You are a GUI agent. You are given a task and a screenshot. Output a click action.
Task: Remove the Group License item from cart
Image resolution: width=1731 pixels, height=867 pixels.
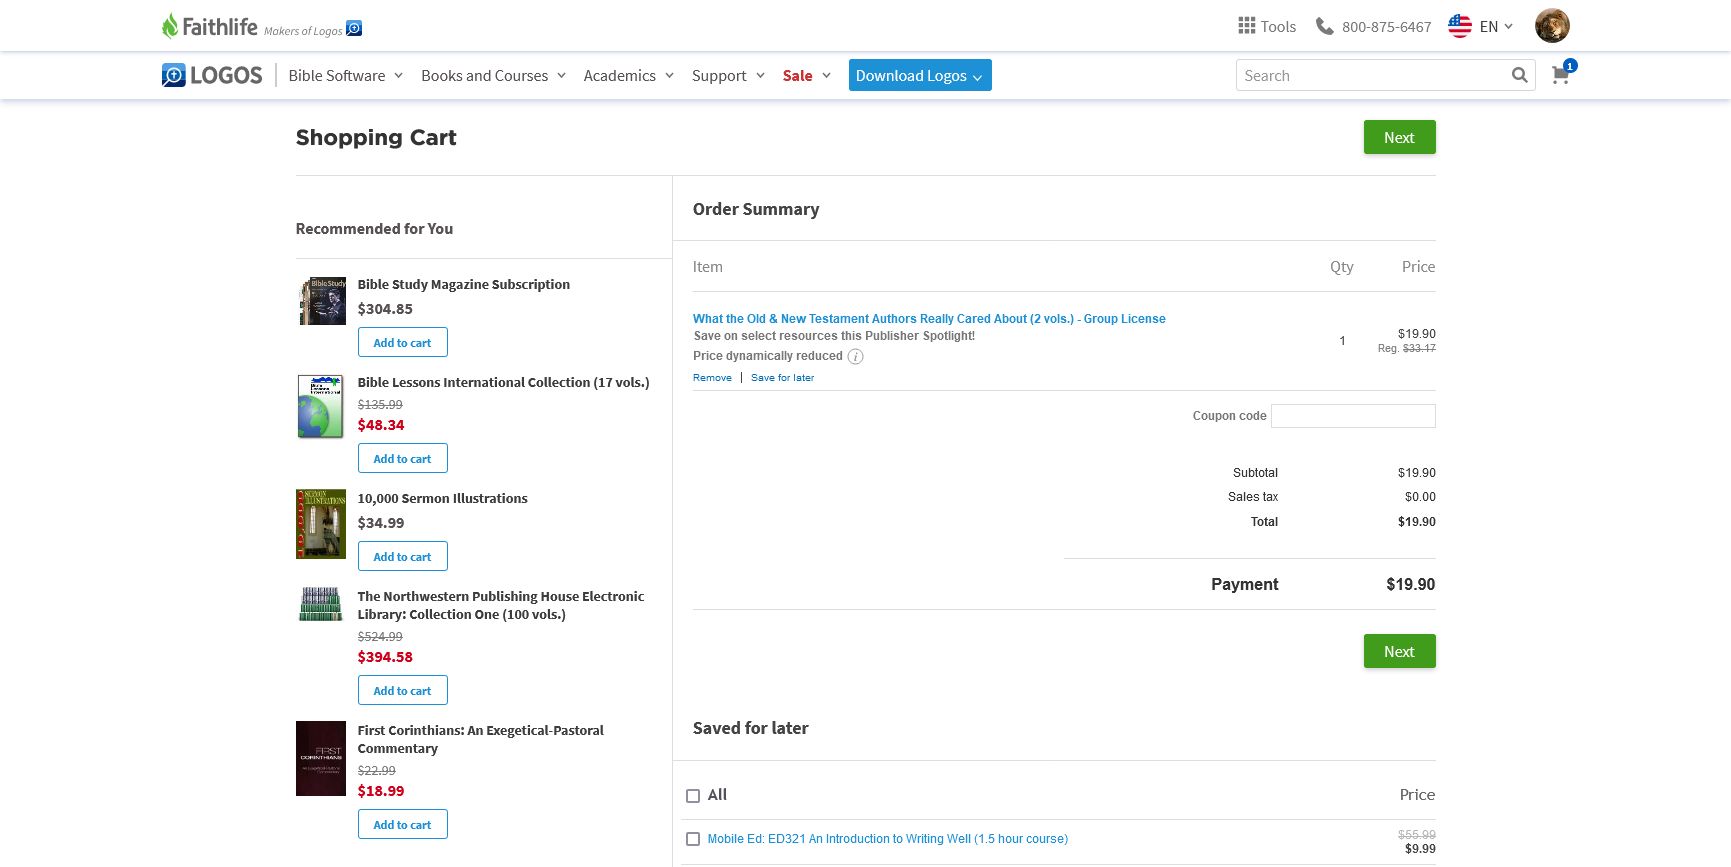[x=712, y=378]
